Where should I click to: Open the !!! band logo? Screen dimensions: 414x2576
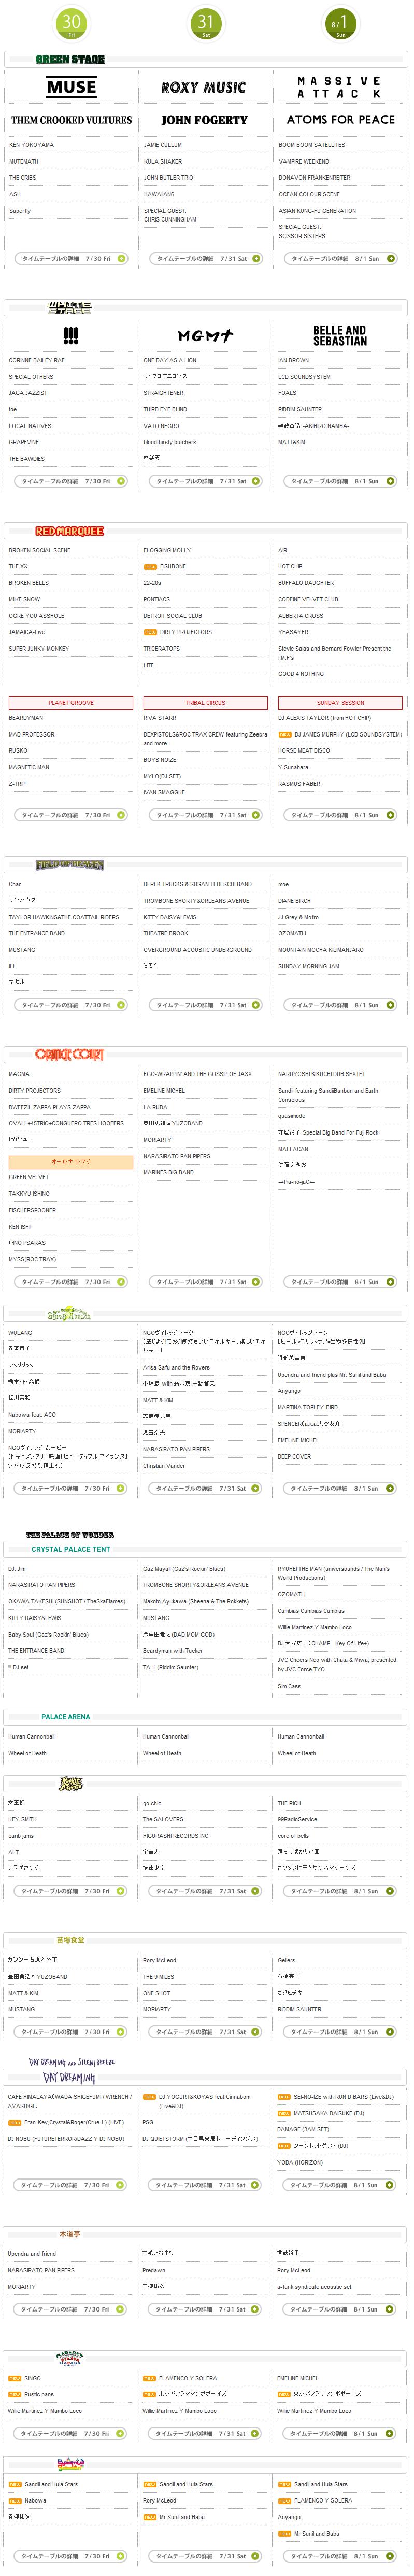pyautogui.click(x=71, y=335)
